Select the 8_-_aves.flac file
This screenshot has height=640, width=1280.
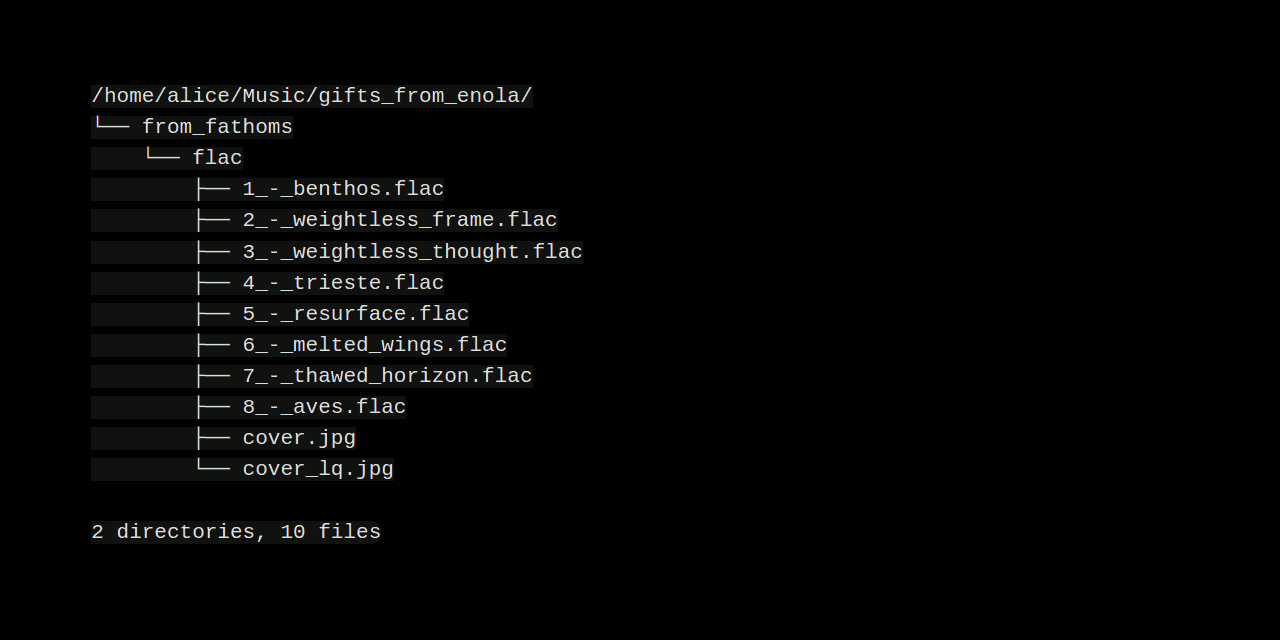pyautogui.click(x=324, y=407)
